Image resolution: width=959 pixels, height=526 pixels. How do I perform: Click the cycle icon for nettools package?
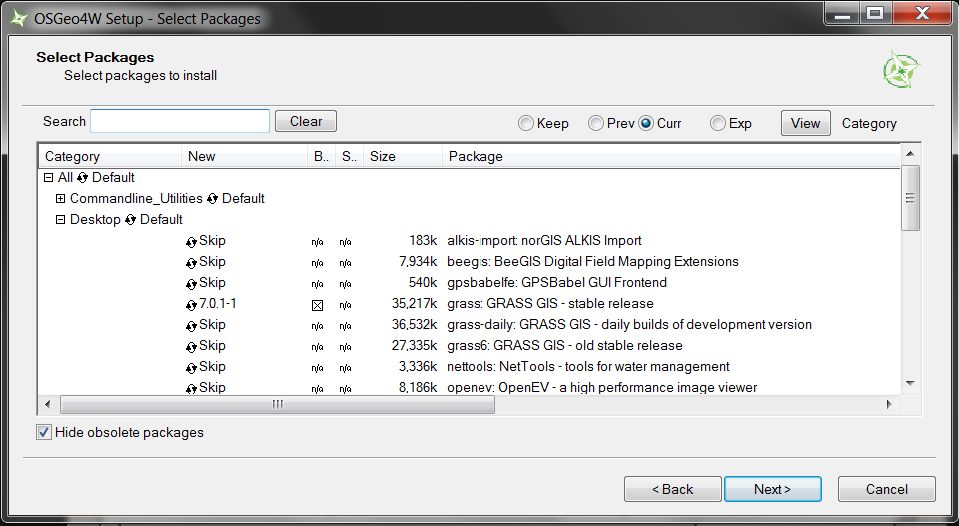191,367
